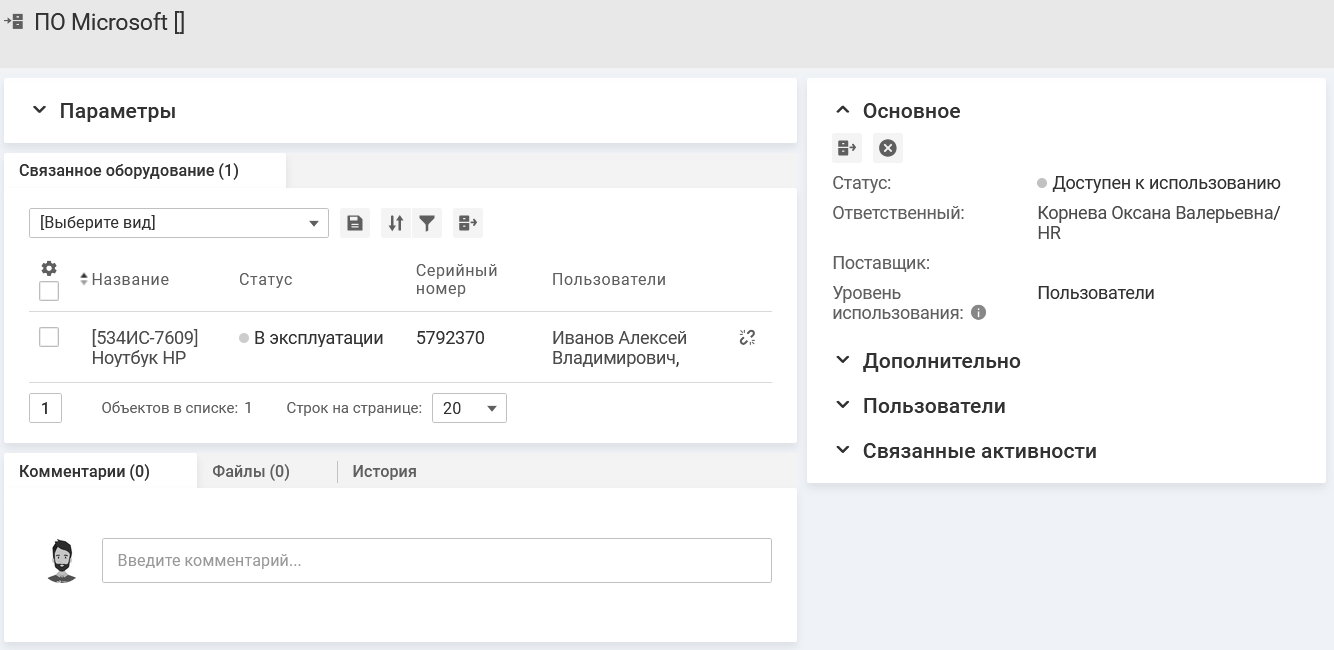
Task: Click the save view icon
Action: pyautogui.click(x=355, y=223)
